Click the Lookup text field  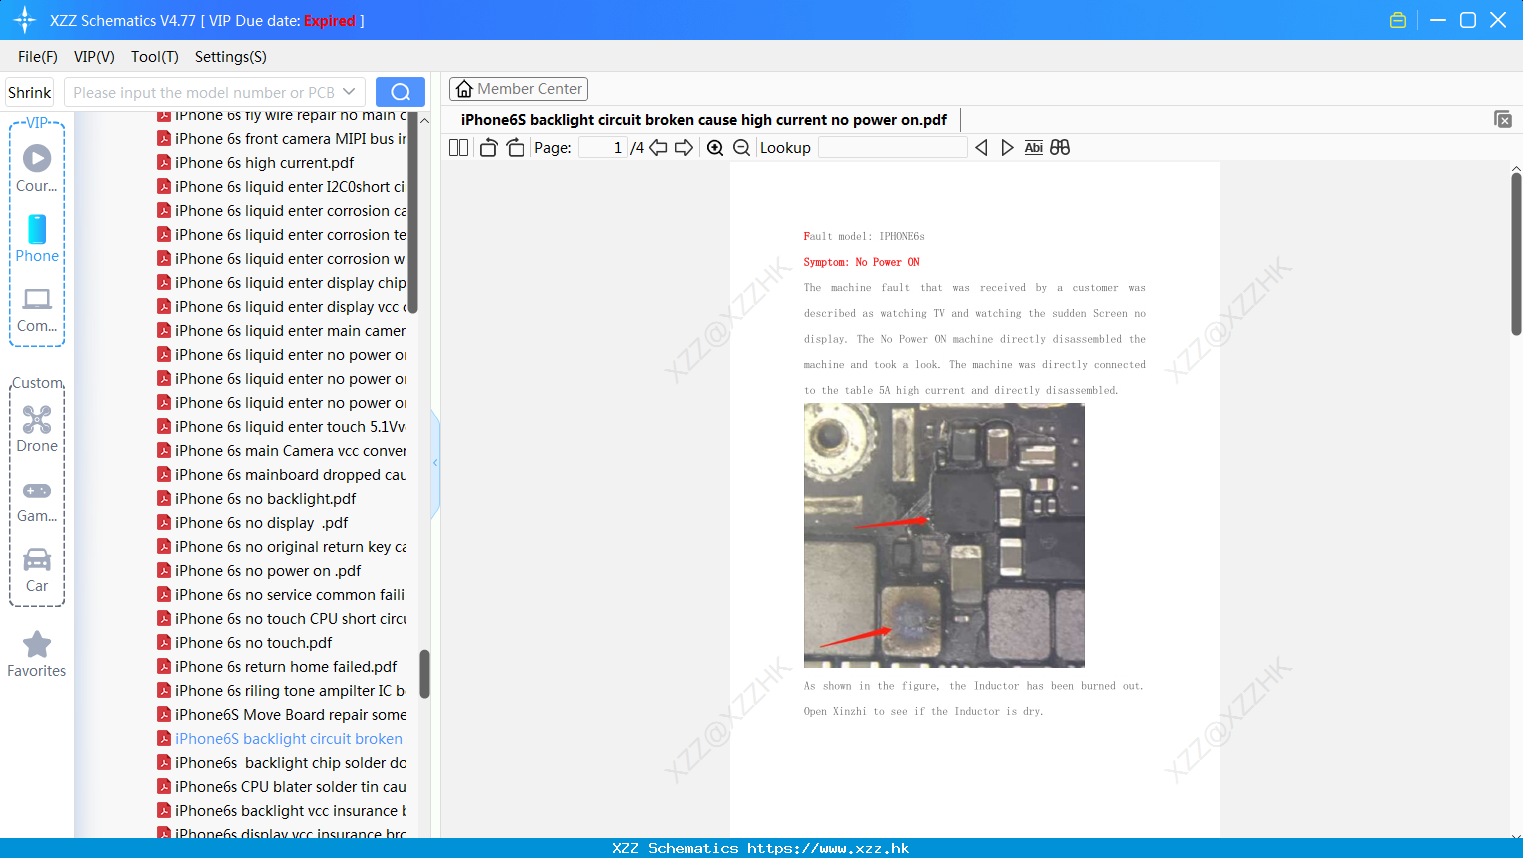(893, 148)
